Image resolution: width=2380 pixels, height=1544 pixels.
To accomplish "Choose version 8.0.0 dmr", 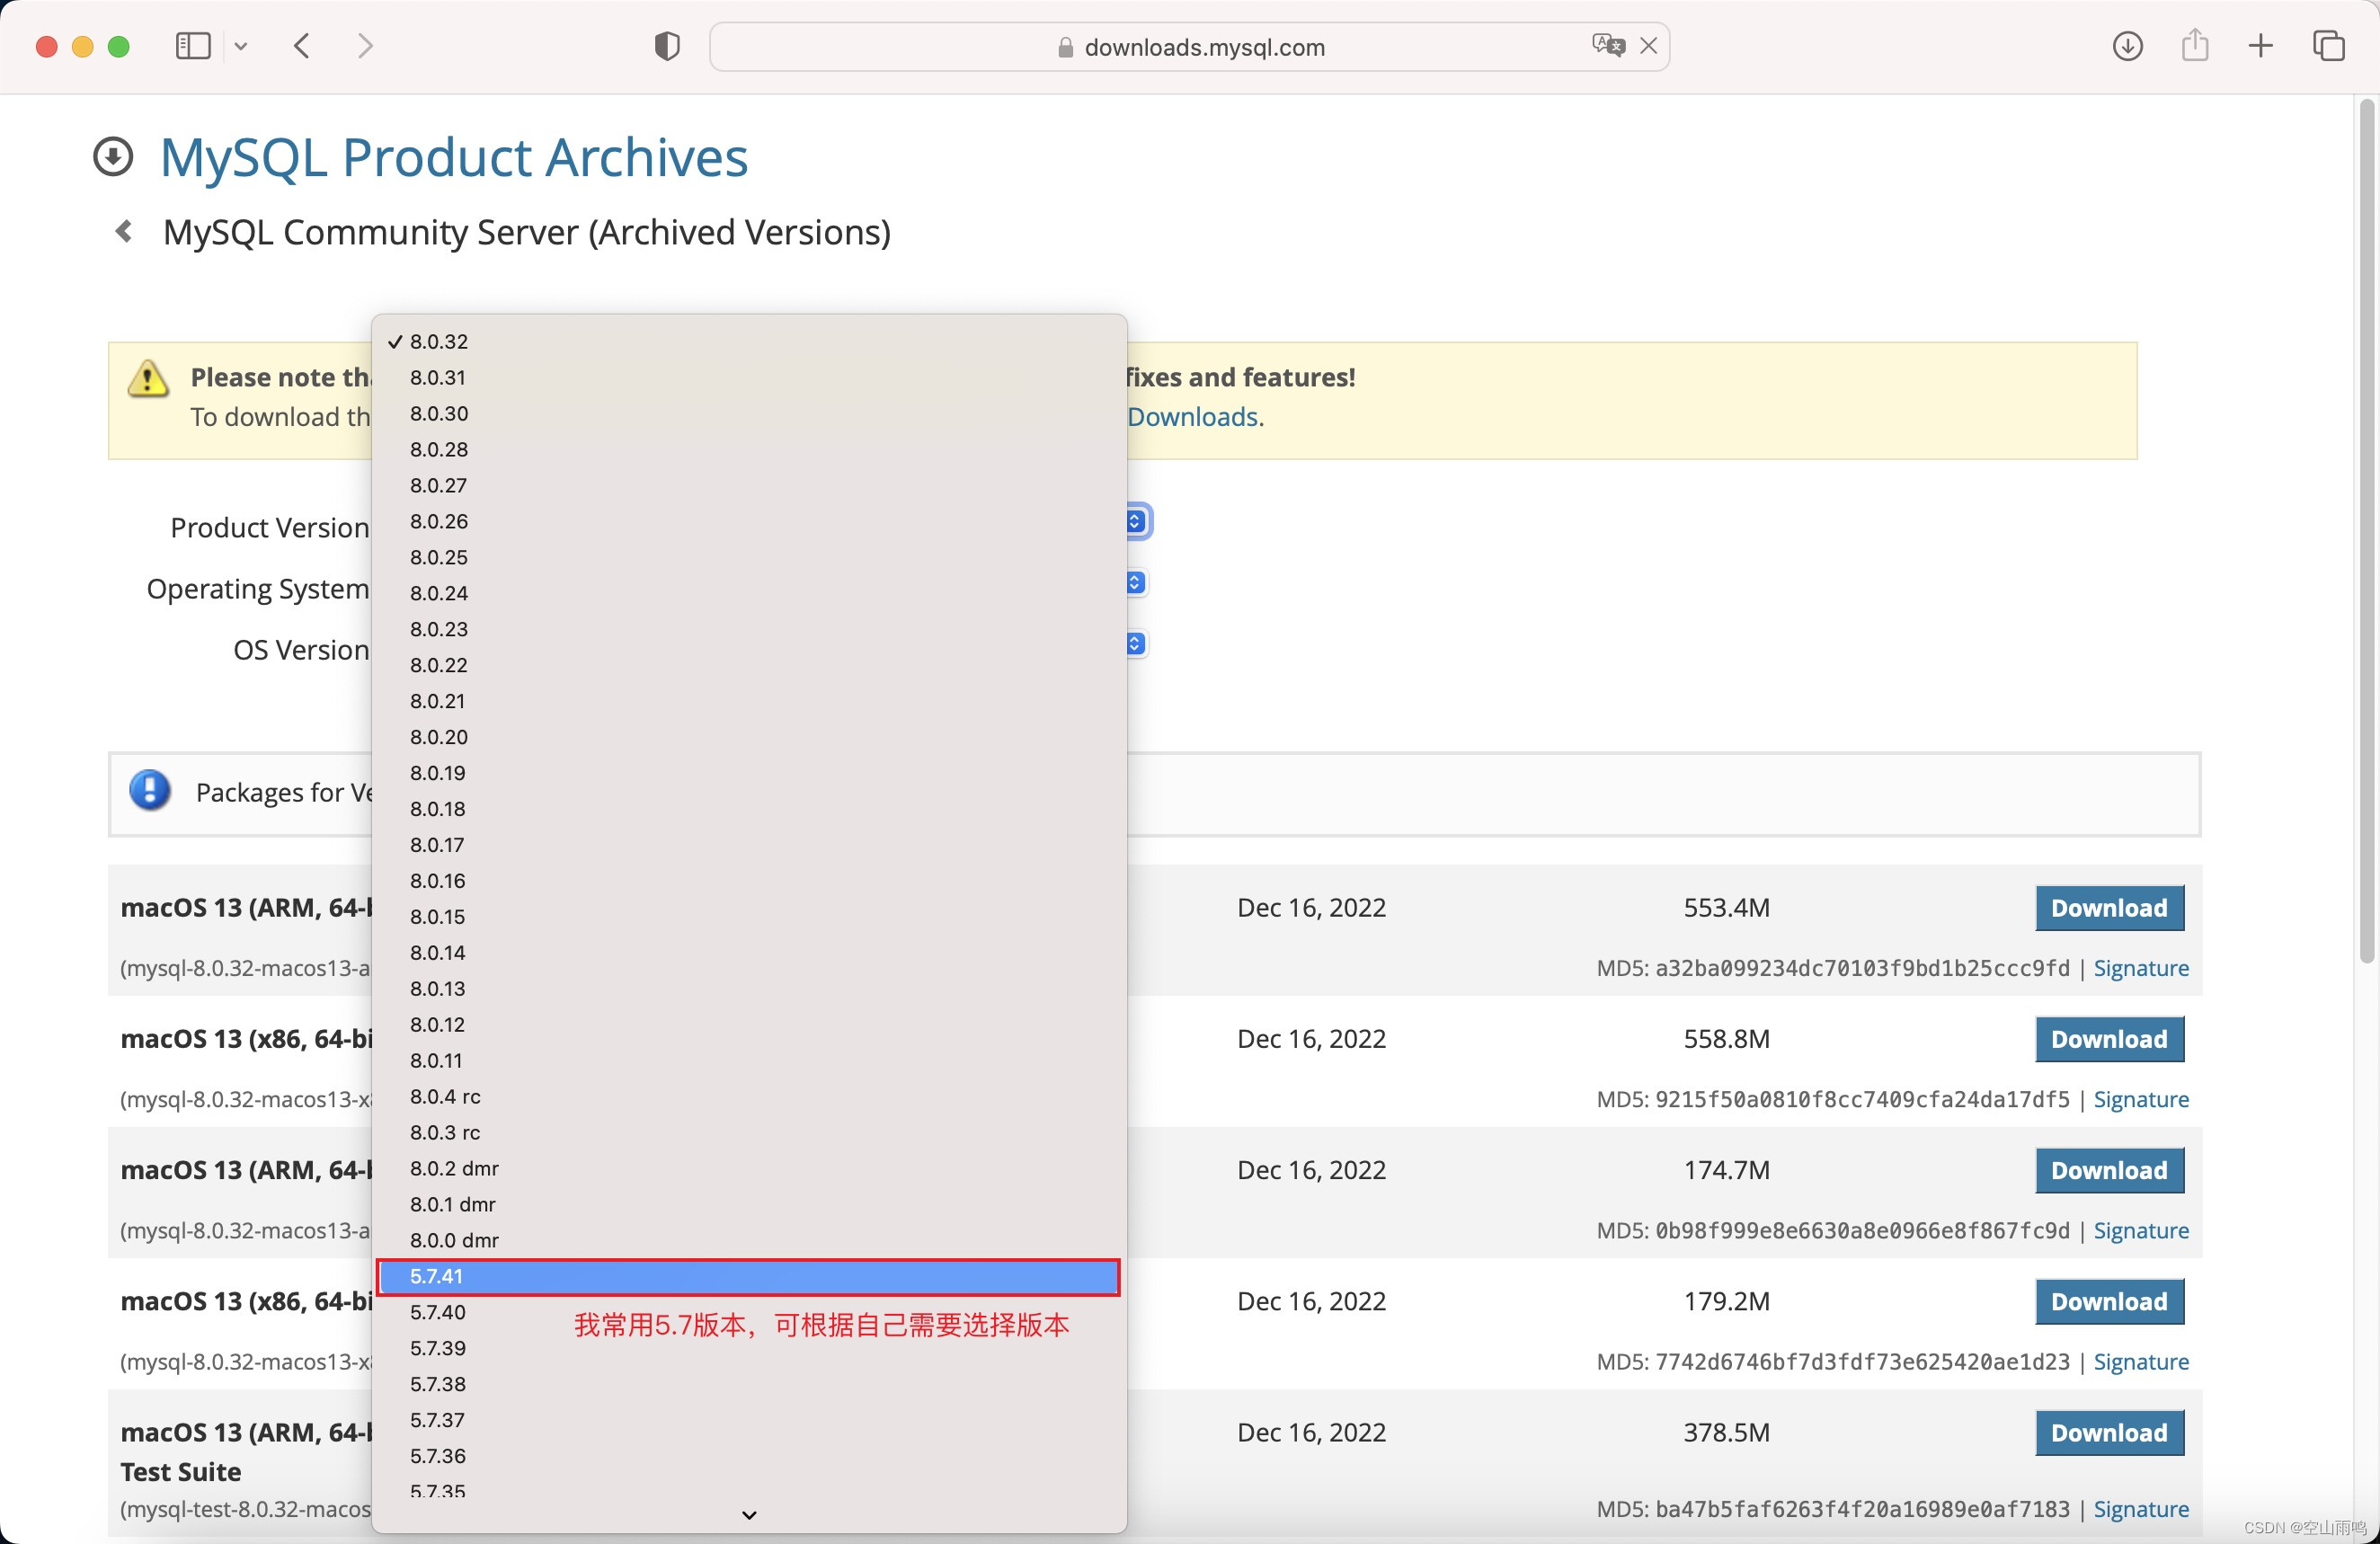I will pos(749,1242).
